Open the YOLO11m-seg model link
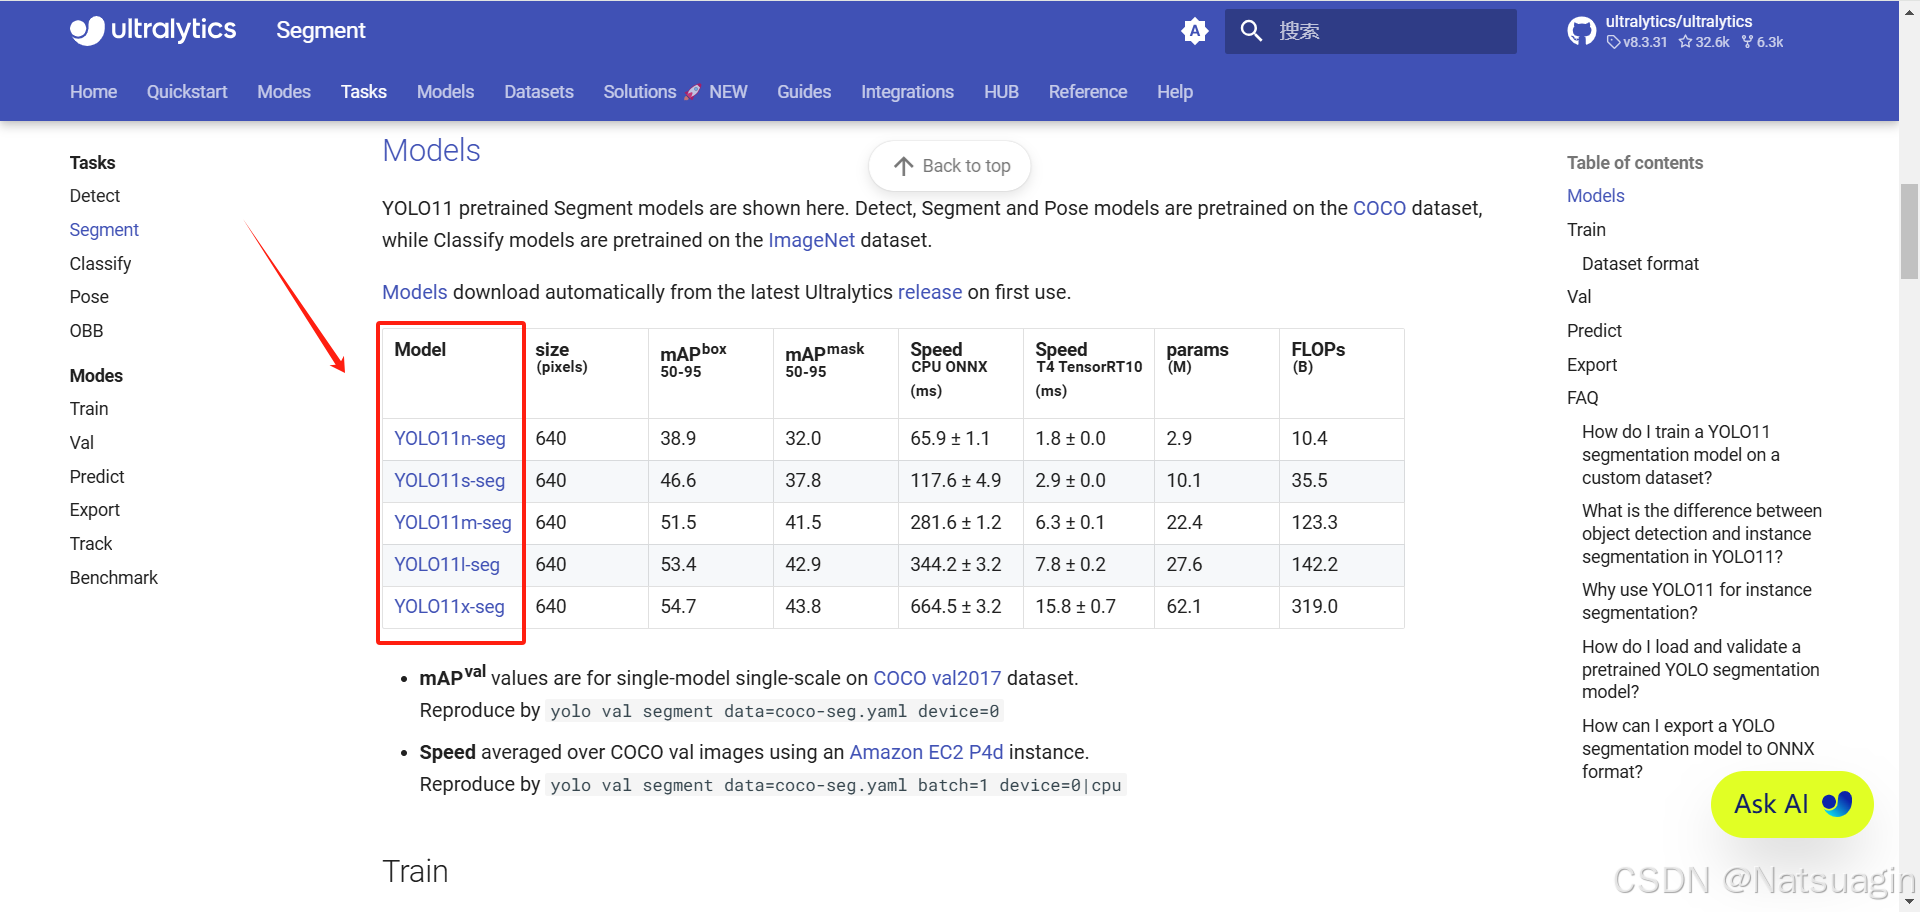Viewport: 1920px width, 912px height. click(x=453, y=523)
